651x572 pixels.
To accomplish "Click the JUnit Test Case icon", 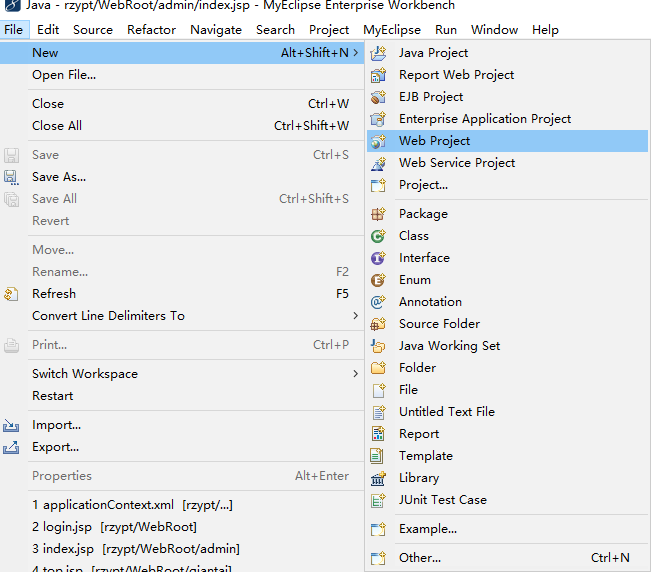I will point(378,500).
